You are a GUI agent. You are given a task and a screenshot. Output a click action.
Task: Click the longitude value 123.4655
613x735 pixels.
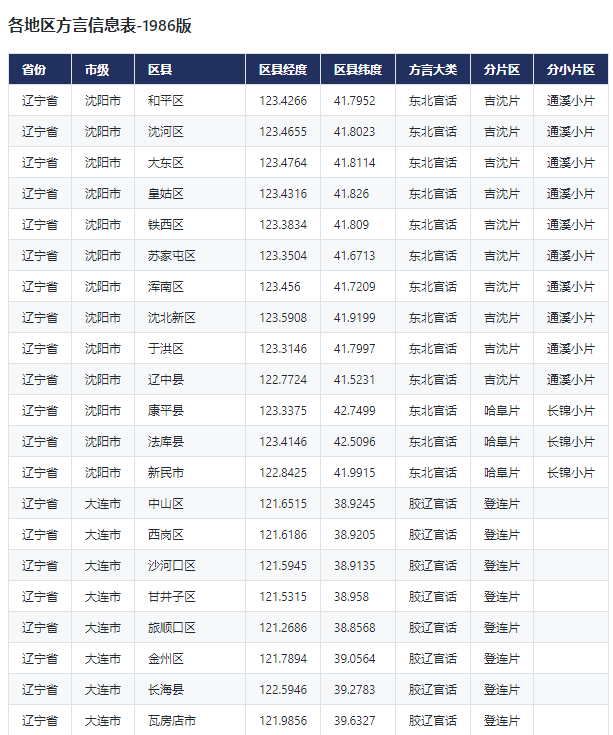point(283,132)
